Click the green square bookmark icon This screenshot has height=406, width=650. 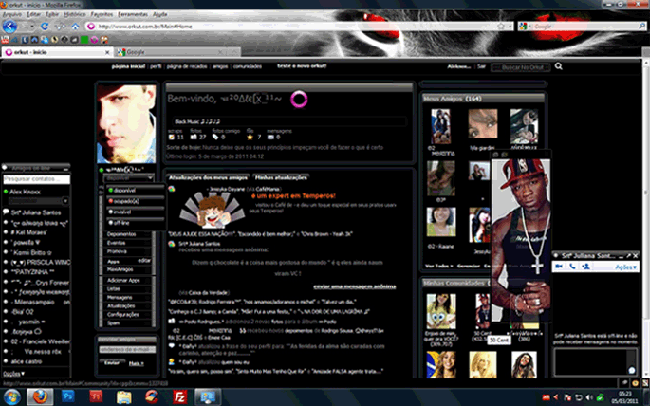pyautogui.click(x=85, y=40)
